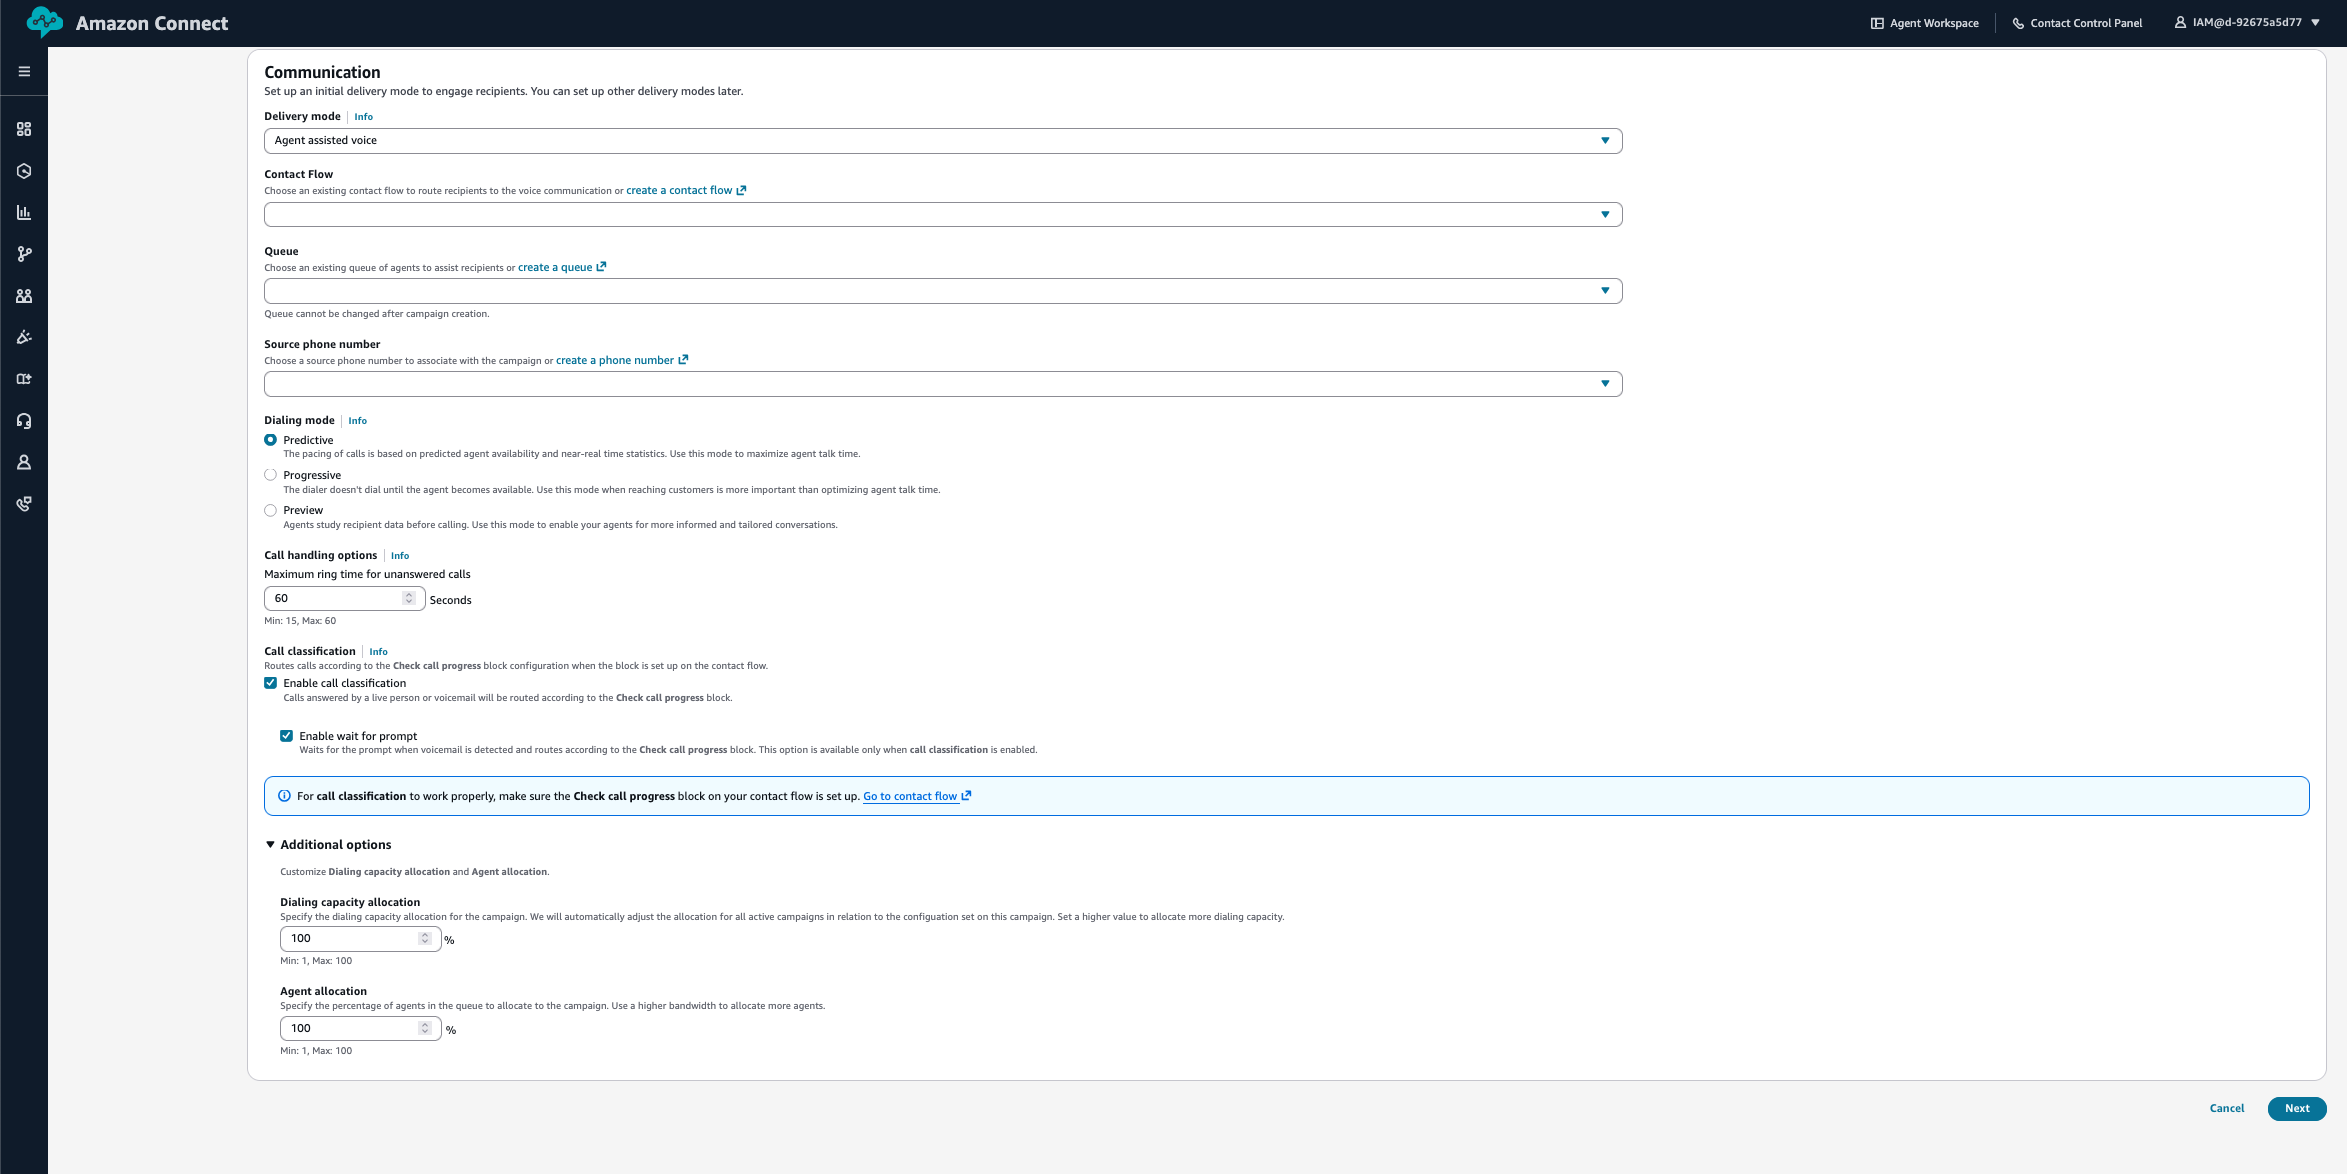2347x1174 pixels.
Task: Disable Enable wait for prompt
Action: point(286,735)
